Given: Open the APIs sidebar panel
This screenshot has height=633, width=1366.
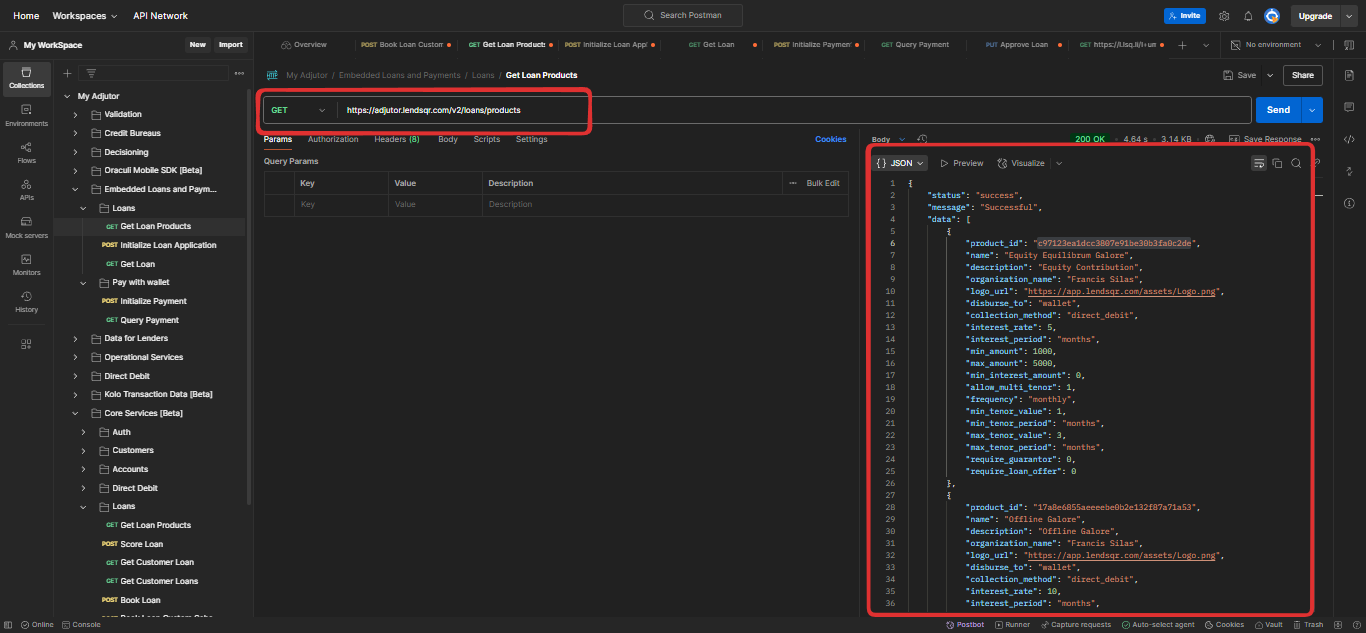Looking at the screenshot, I should click(x=27, y=190).
